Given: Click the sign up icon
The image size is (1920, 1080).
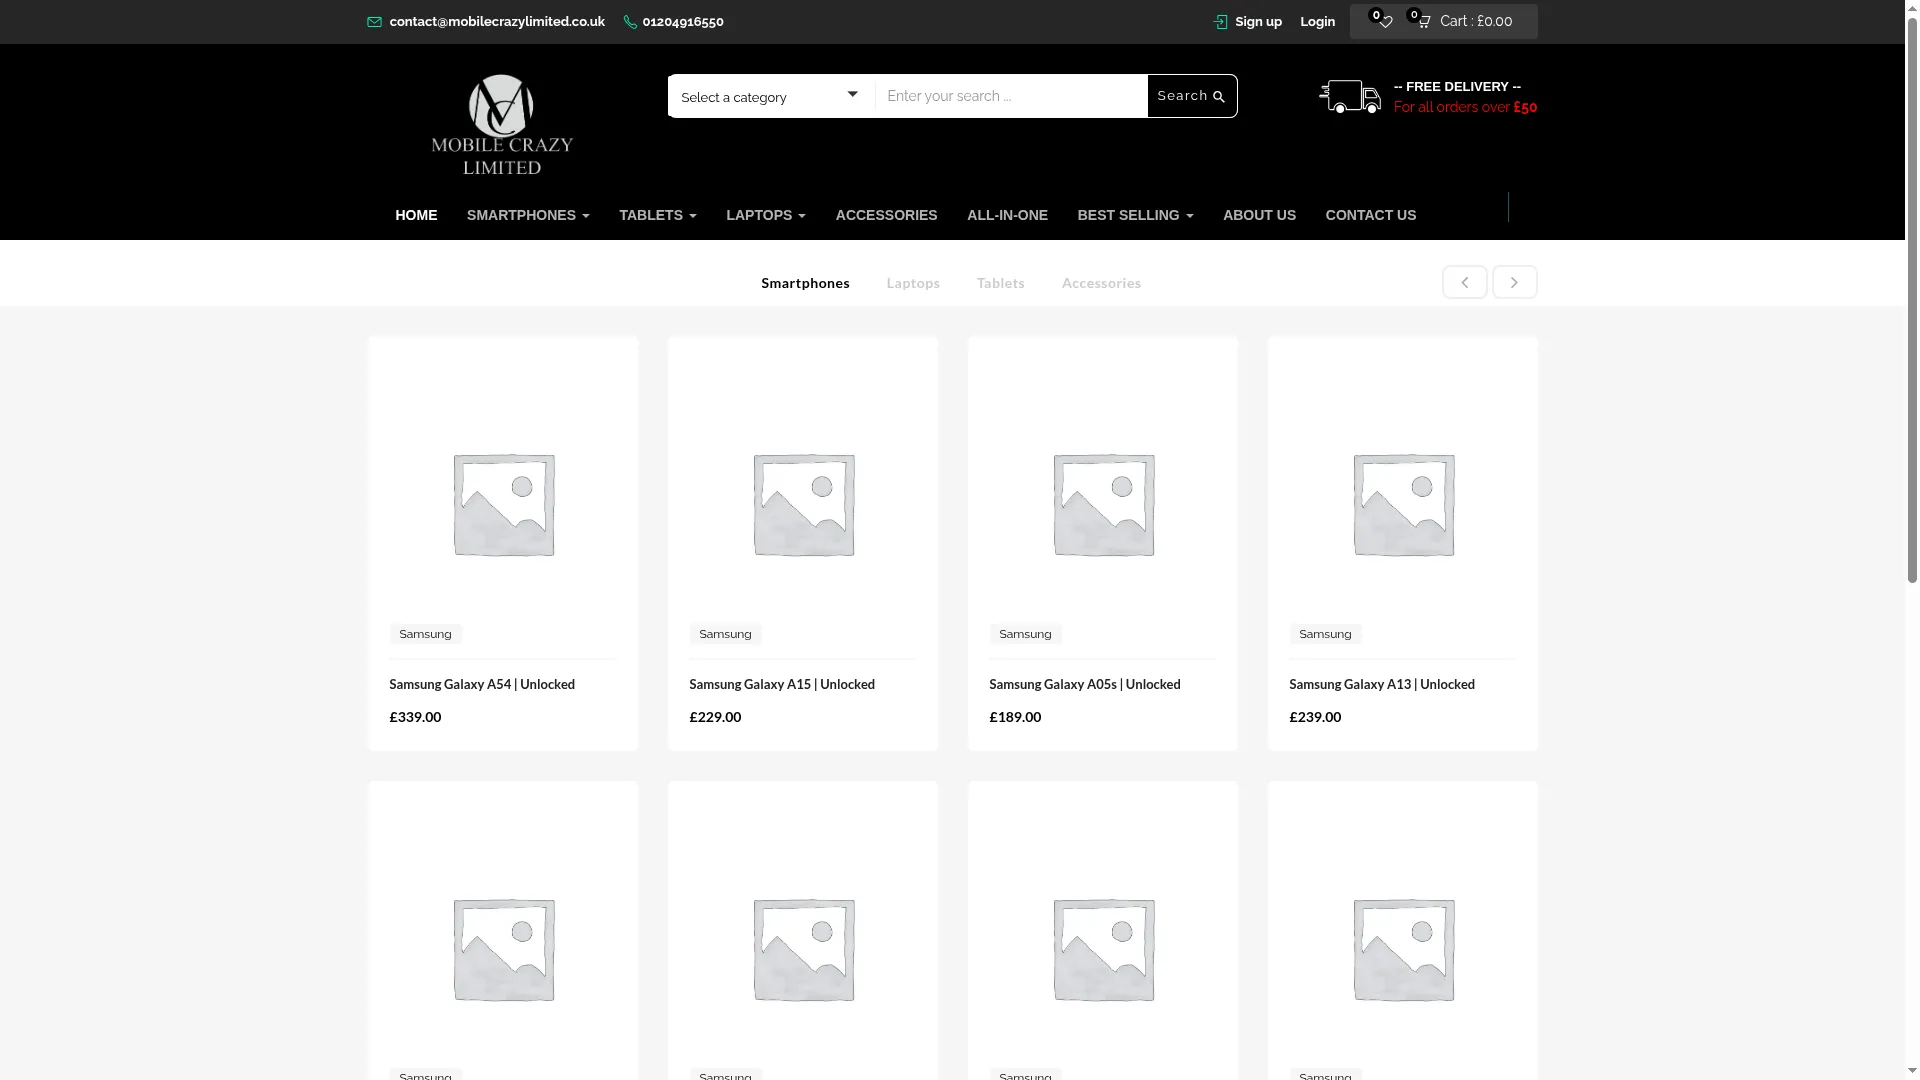Looking at the screenshot, I should [1220, 22].
